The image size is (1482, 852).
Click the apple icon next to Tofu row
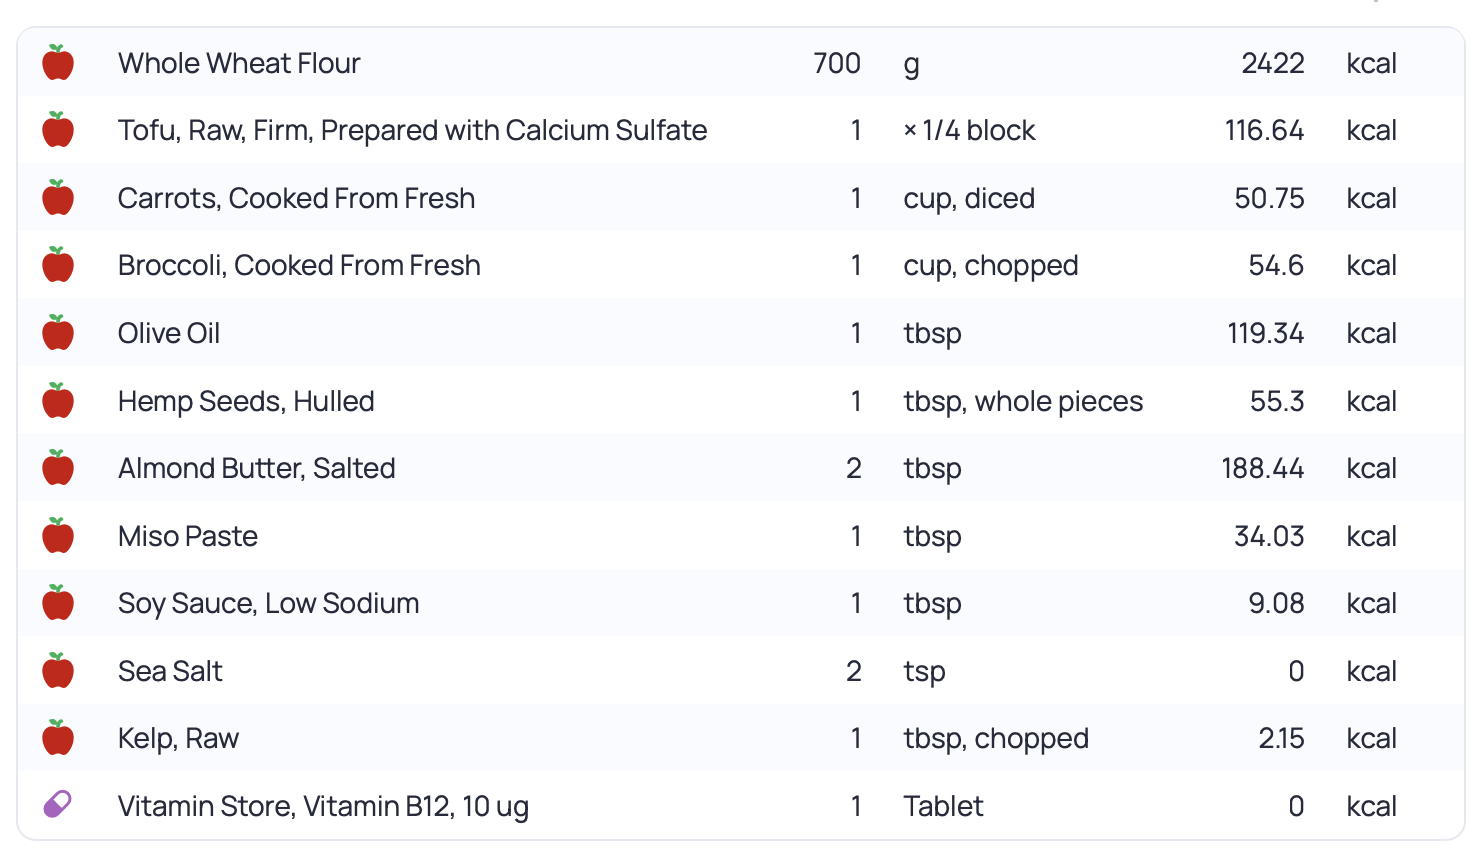[58, 130]
